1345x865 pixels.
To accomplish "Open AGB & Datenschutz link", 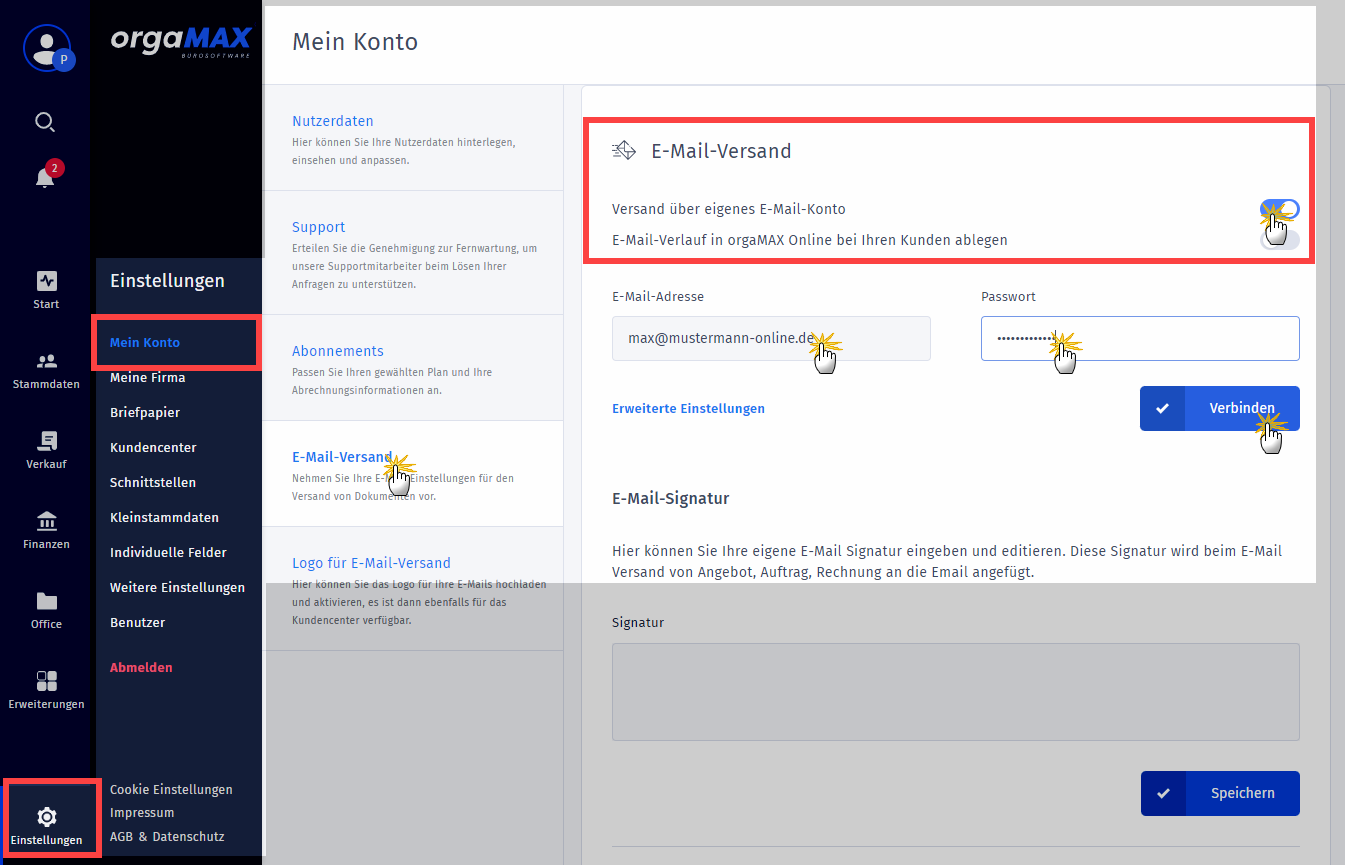I will click(167, 836).
